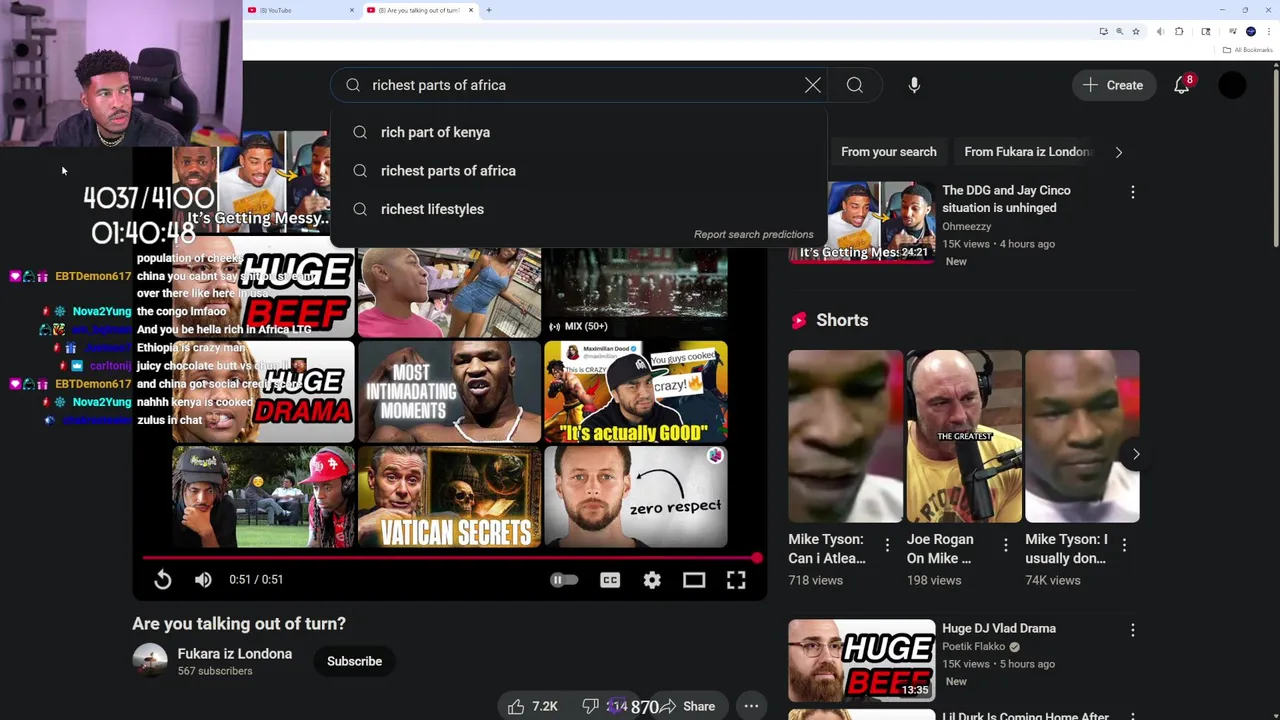Switch to the first YouTube browser tab
The height and width of the screenshot is (720, 1280).
click(x=300, y=10)
